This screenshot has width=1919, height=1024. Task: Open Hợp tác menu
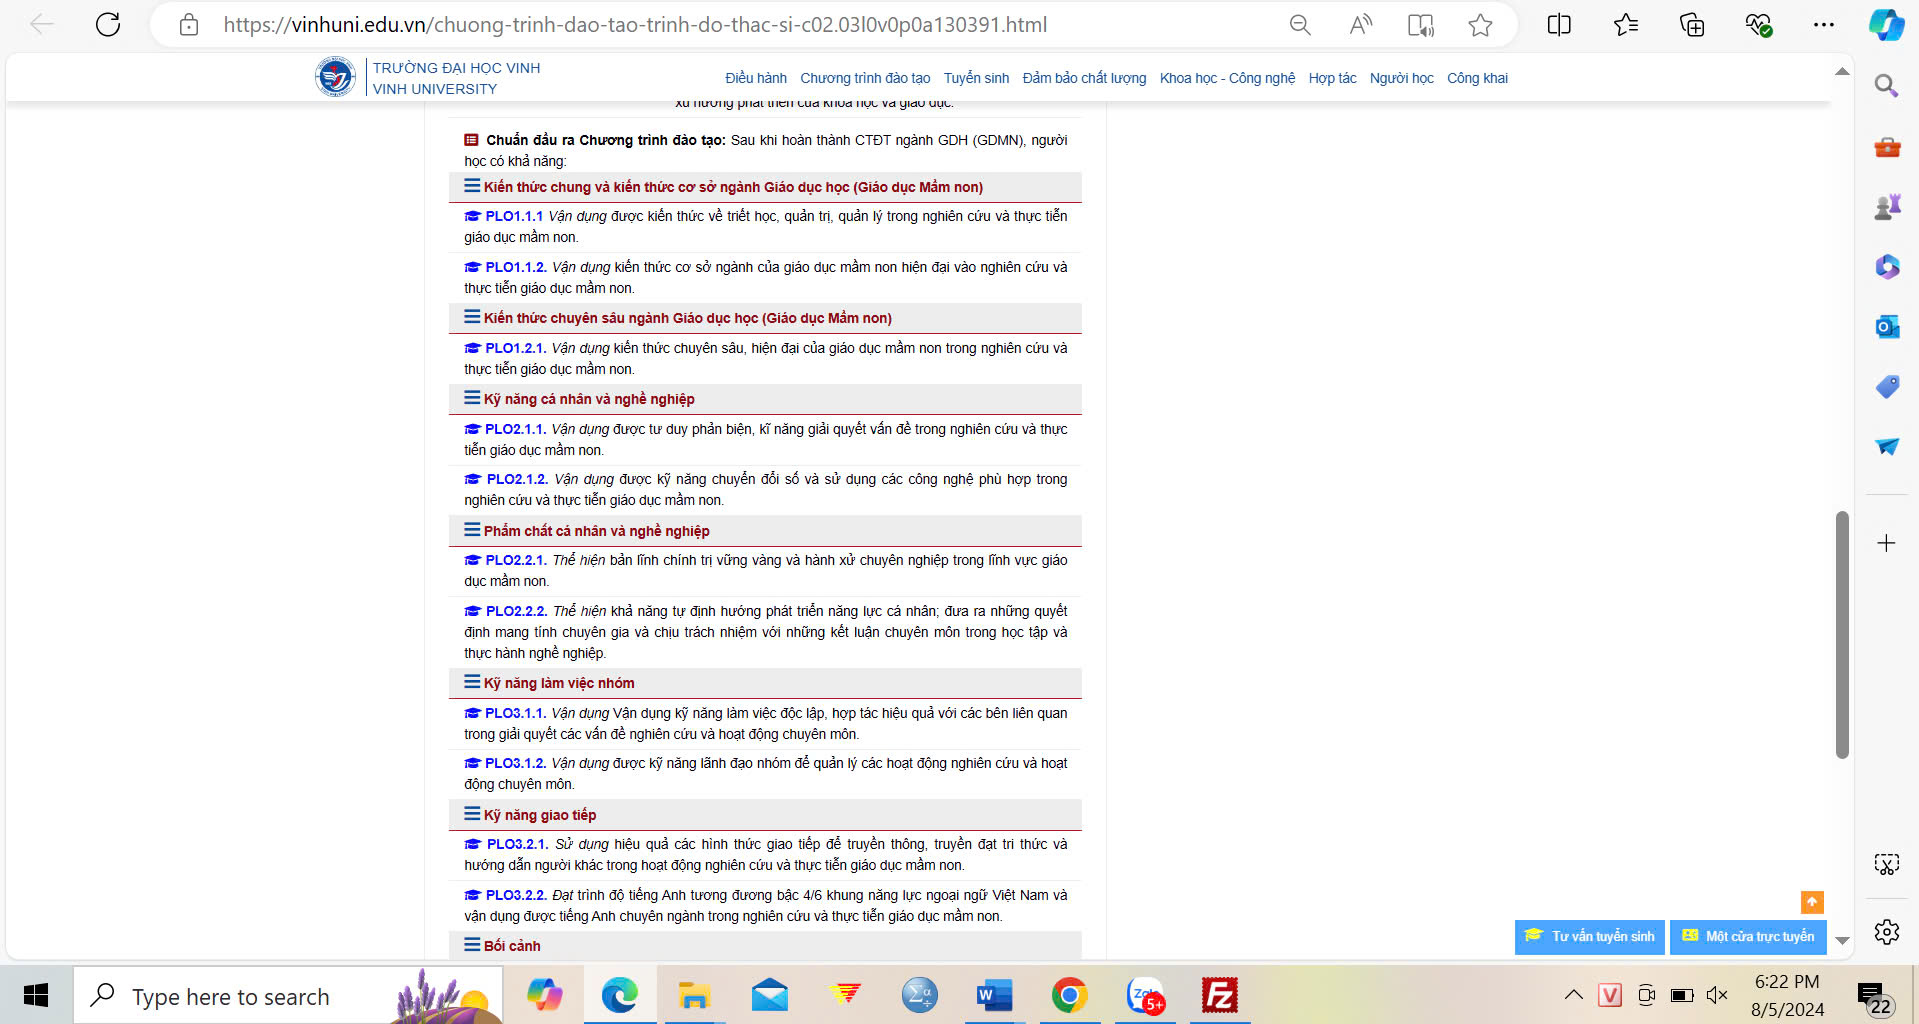[x=1332, y=78]
